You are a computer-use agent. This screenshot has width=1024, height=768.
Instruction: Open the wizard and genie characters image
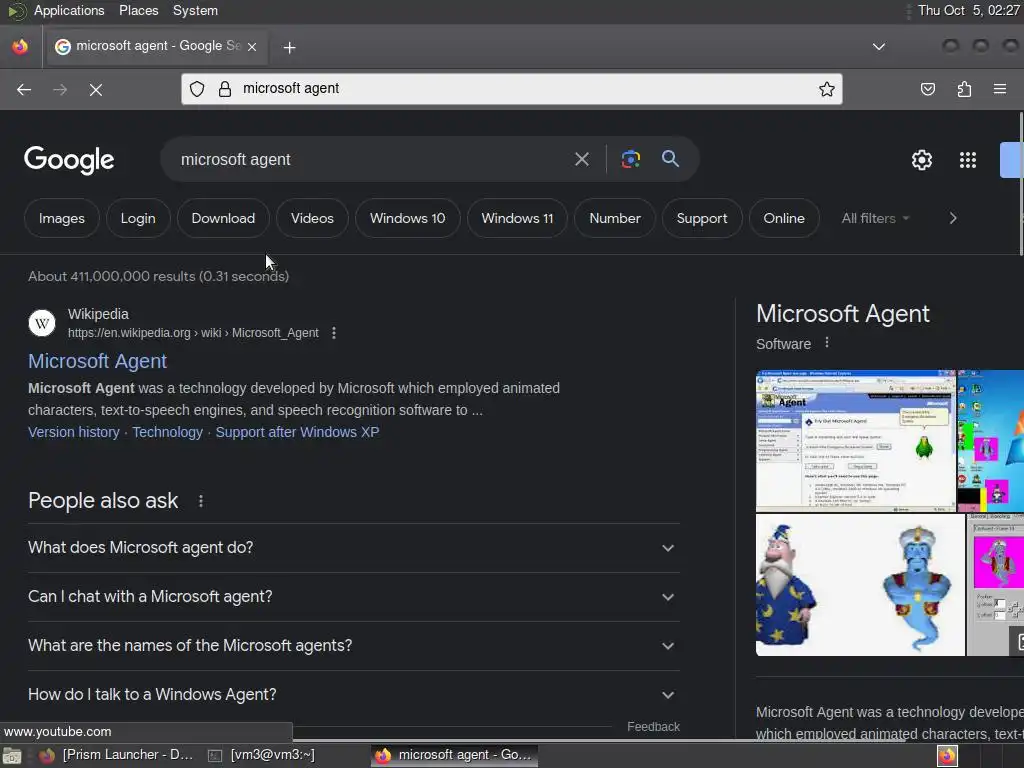click(x=860, y=585)
